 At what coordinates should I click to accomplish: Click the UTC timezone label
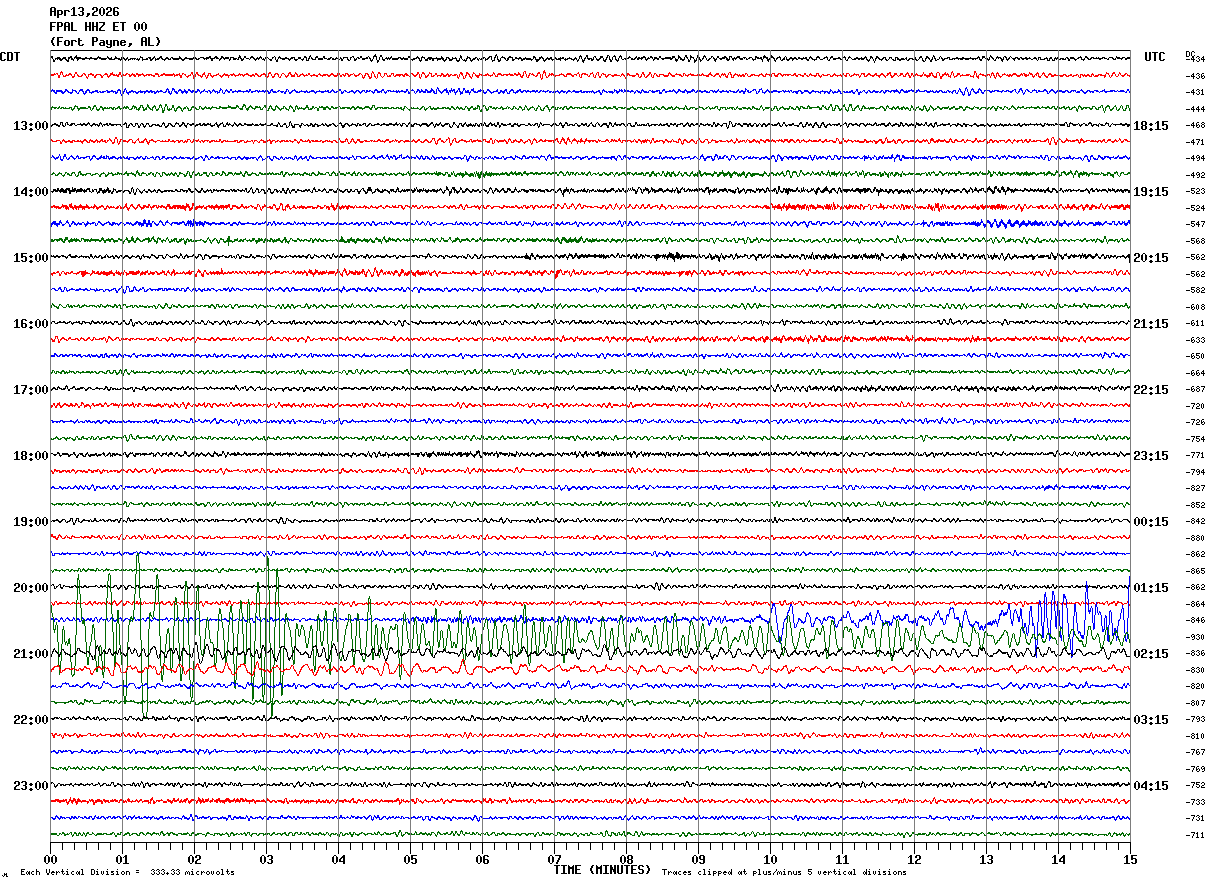(1155, 57)
